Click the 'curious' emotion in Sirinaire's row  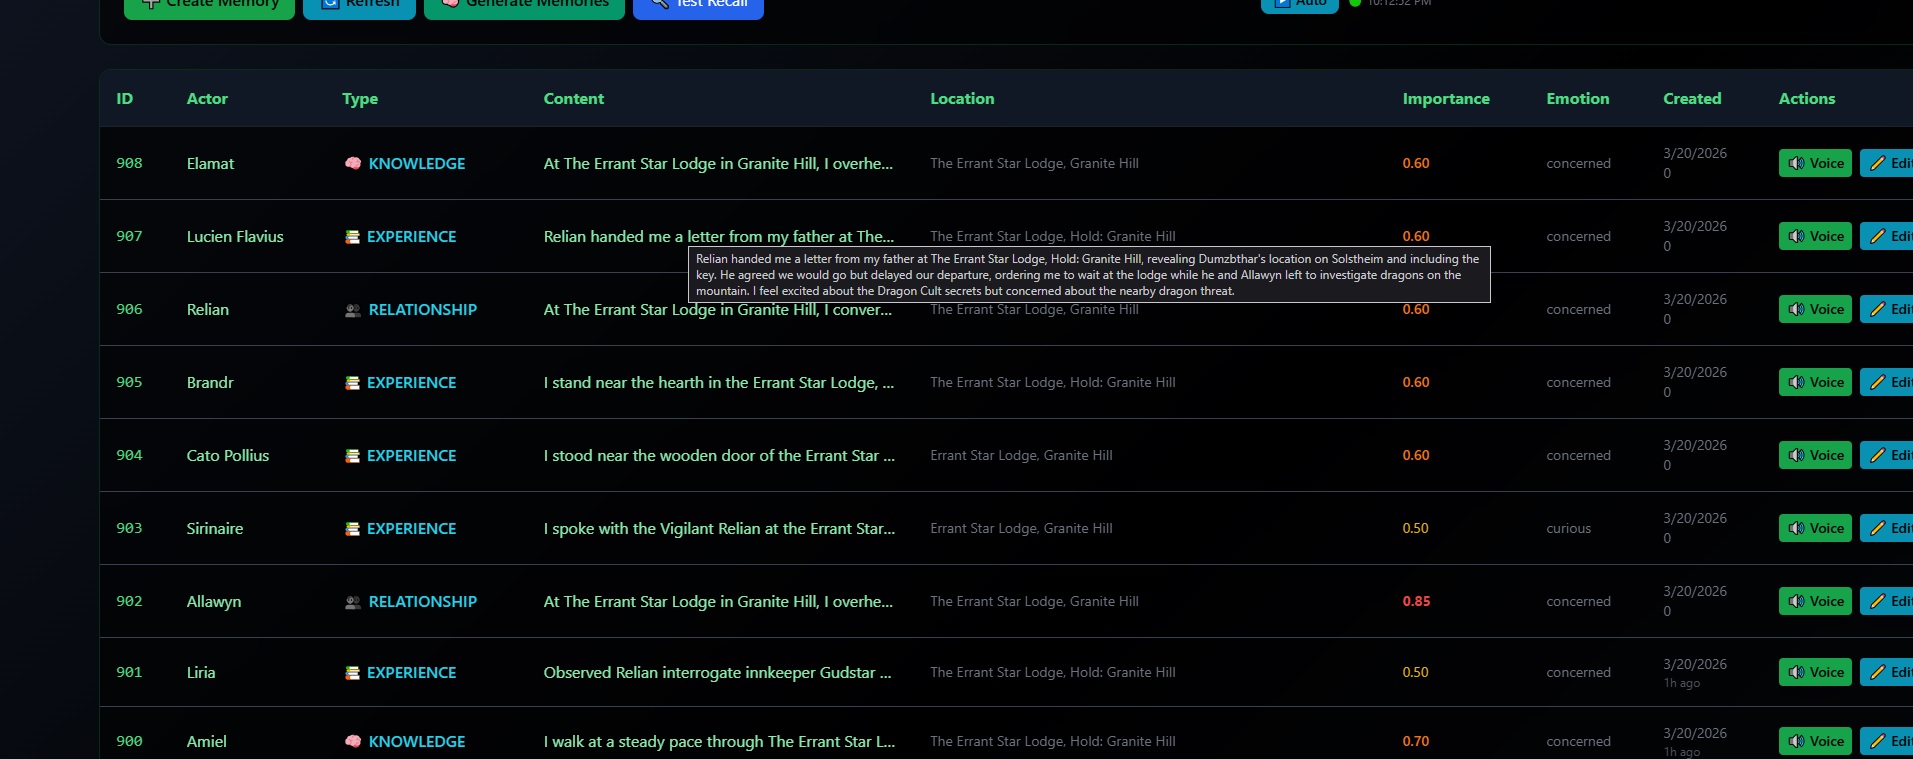(x=1568, y=528)
